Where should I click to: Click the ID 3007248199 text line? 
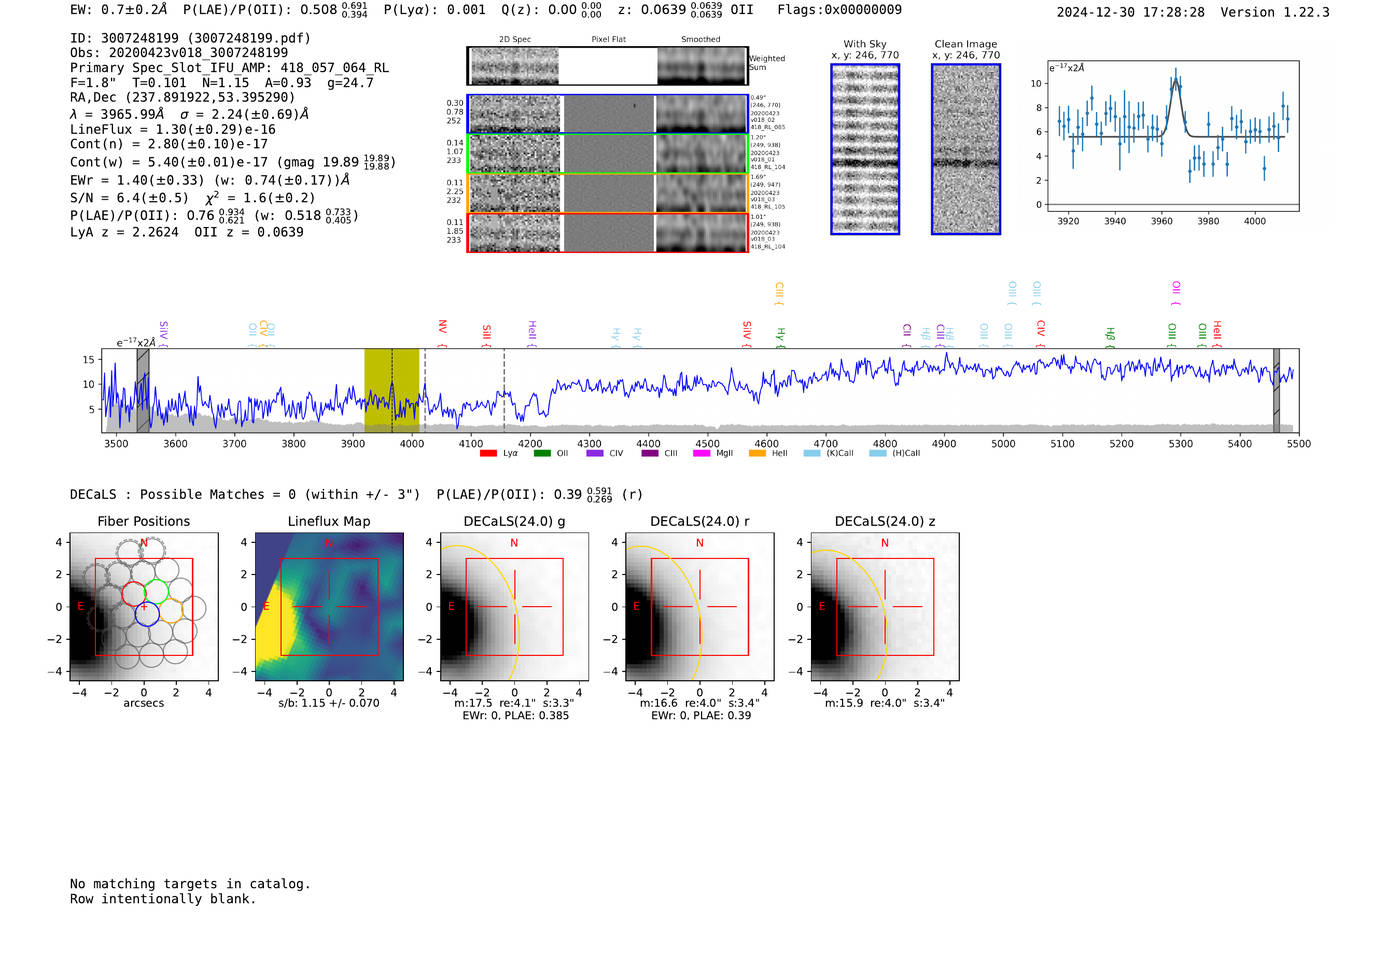(190, 38)
